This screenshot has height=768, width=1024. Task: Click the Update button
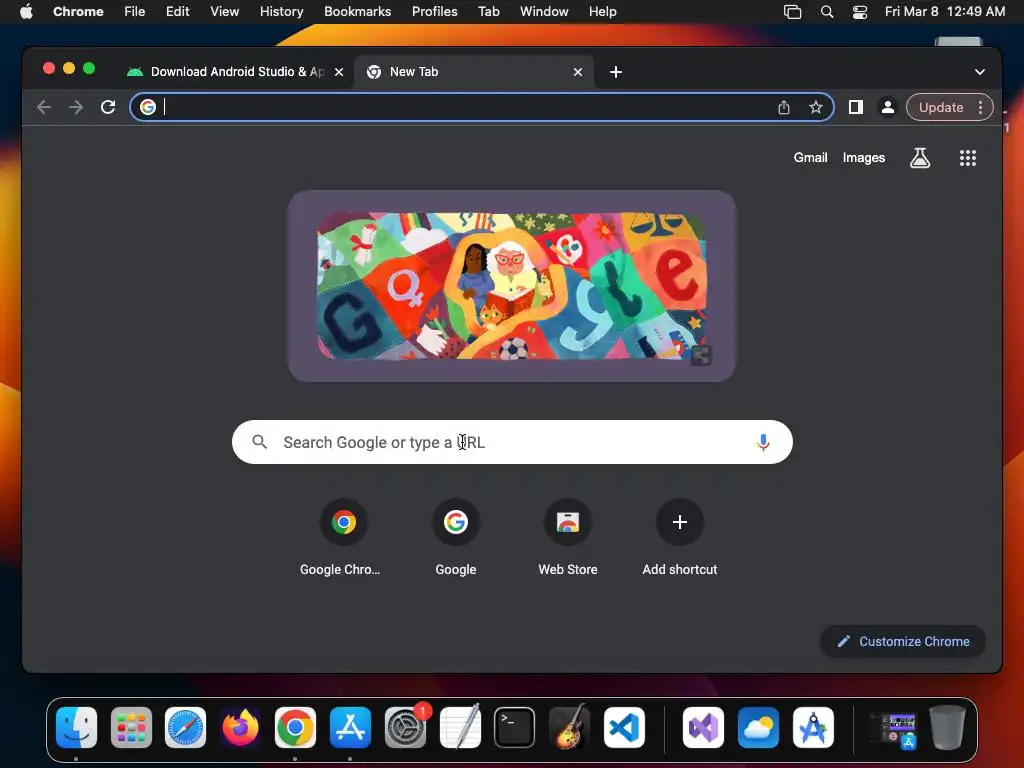tap(940, 107)
